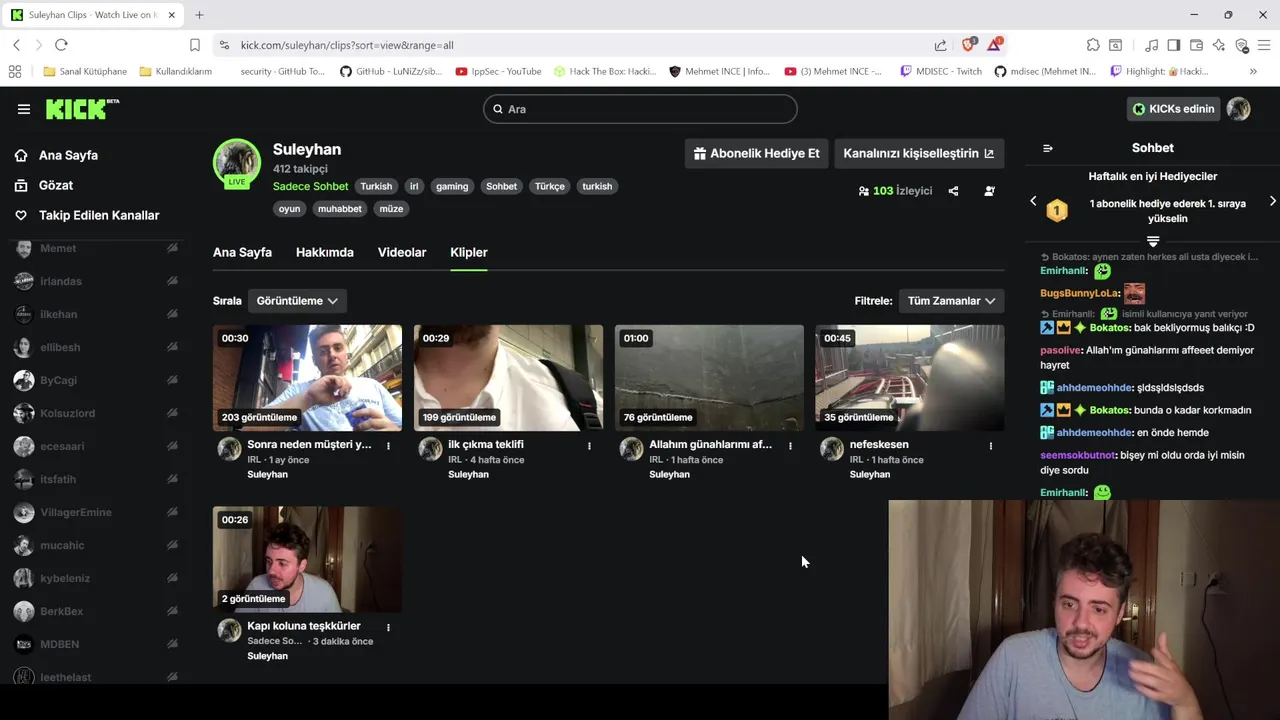Open the browser extensions puzzle icon
The width and height of the screenshot is (1280, 720).
point(1093,45)
